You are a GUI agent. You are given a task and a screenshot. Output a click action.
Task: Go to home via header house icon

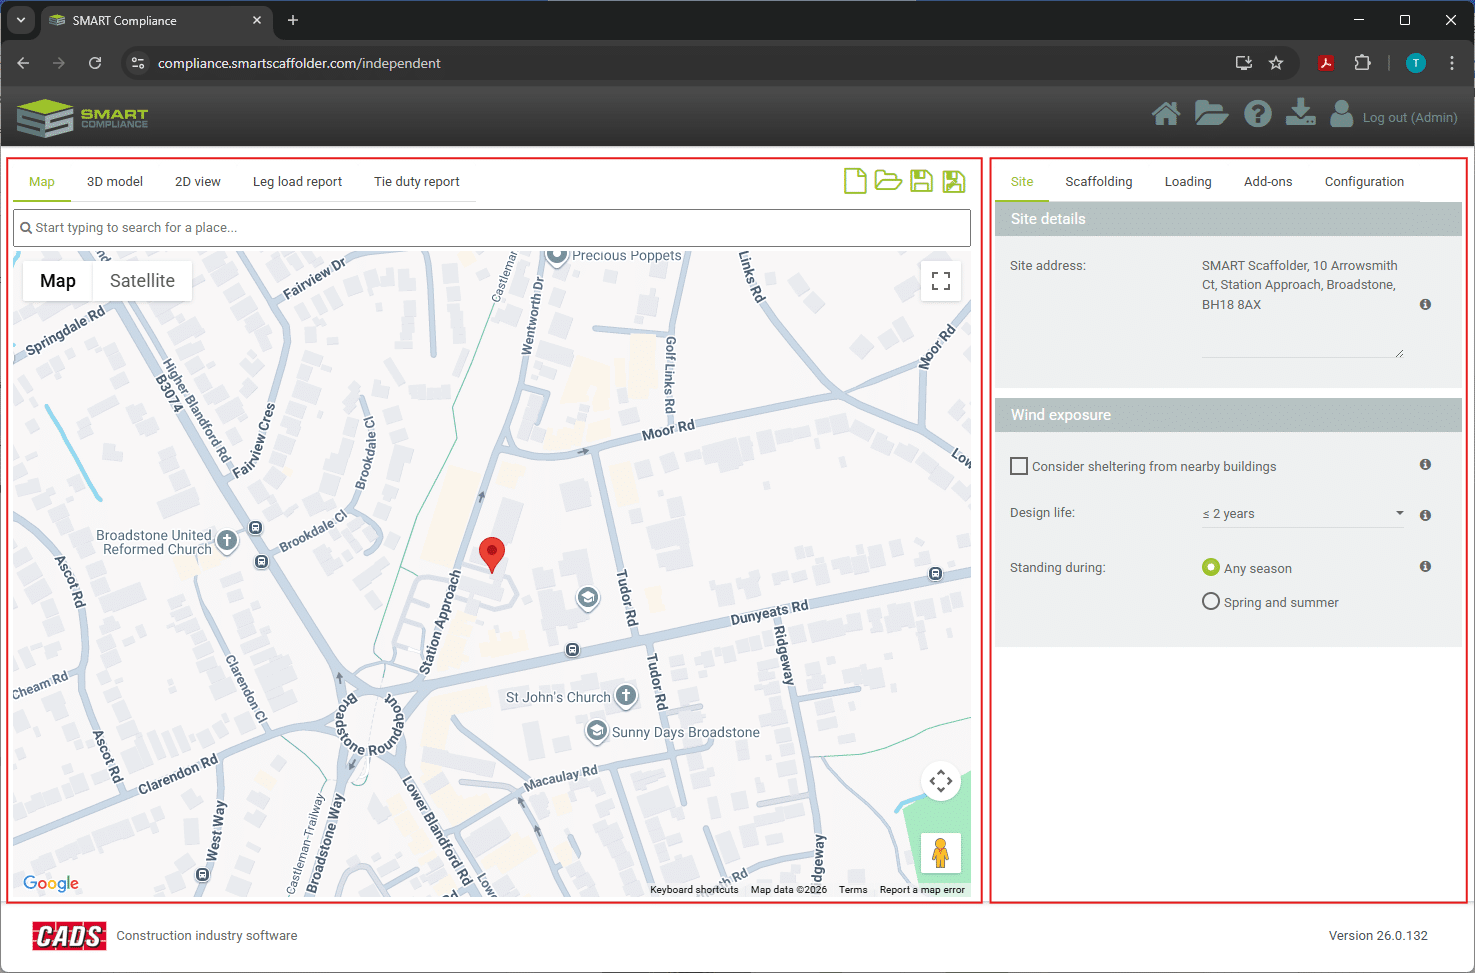pyautogui.click(x=1165, y=114)
